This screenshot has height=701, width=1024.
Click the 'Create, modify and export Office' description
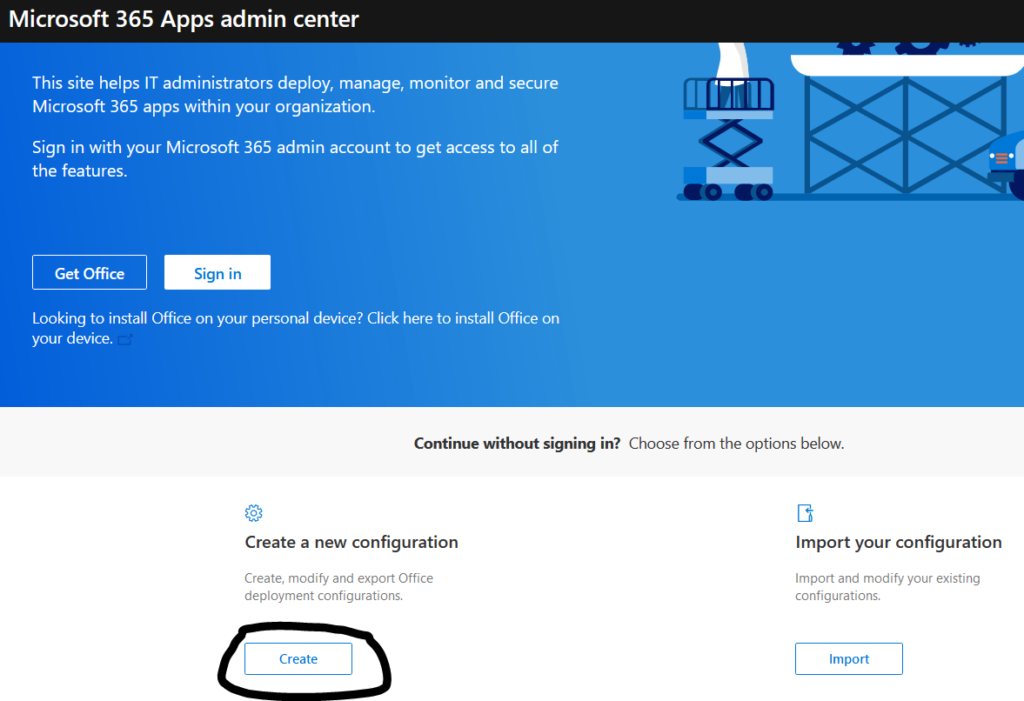pos(339,587)
